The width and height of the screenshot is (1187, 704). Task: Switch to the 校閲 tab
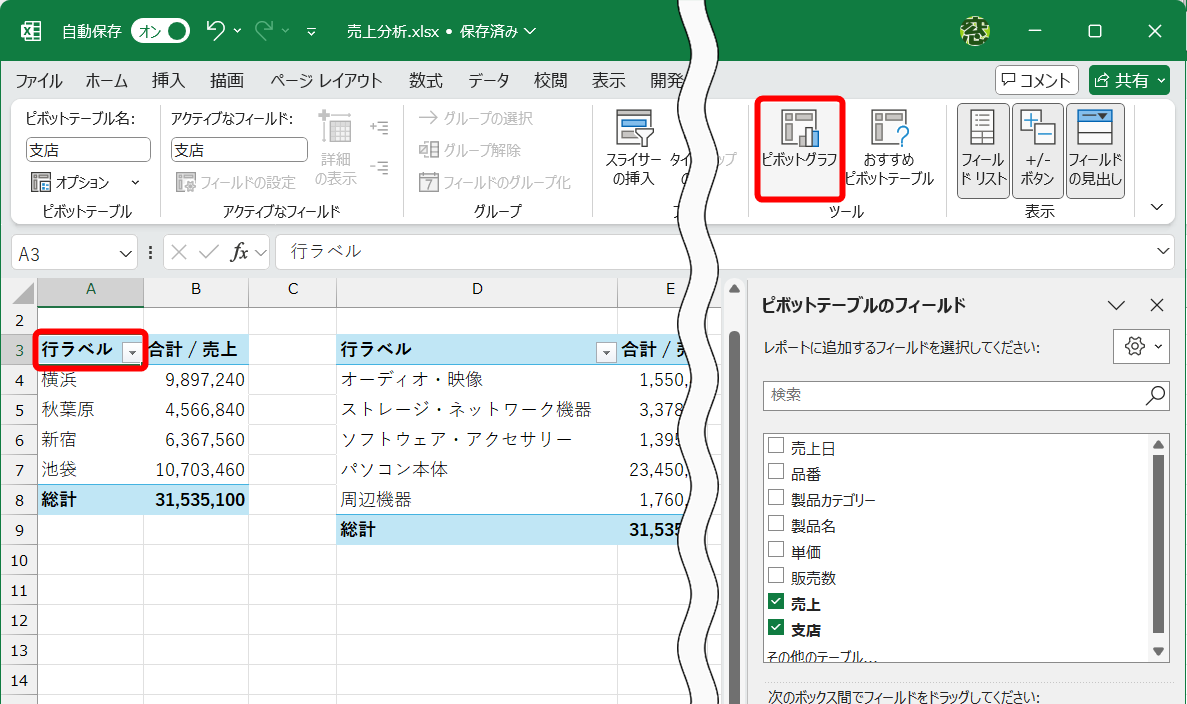point(550,80)
